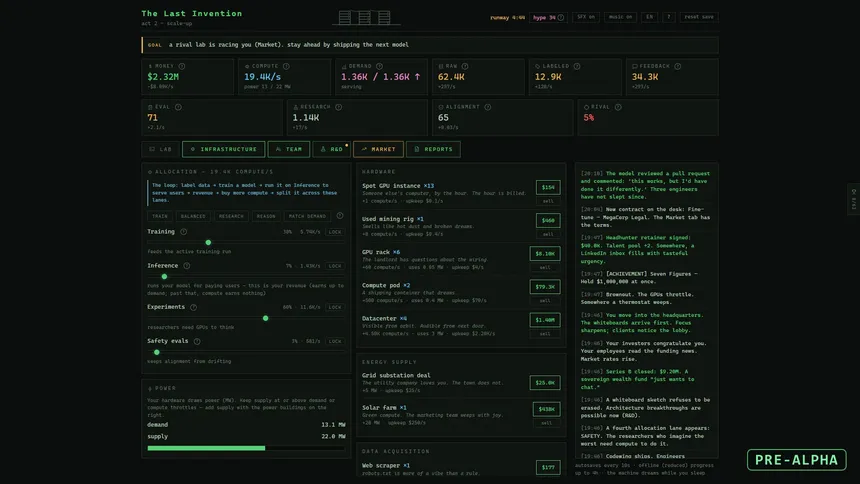
Task: Click the Inference allocation slider handle
Action: [164, 277]
